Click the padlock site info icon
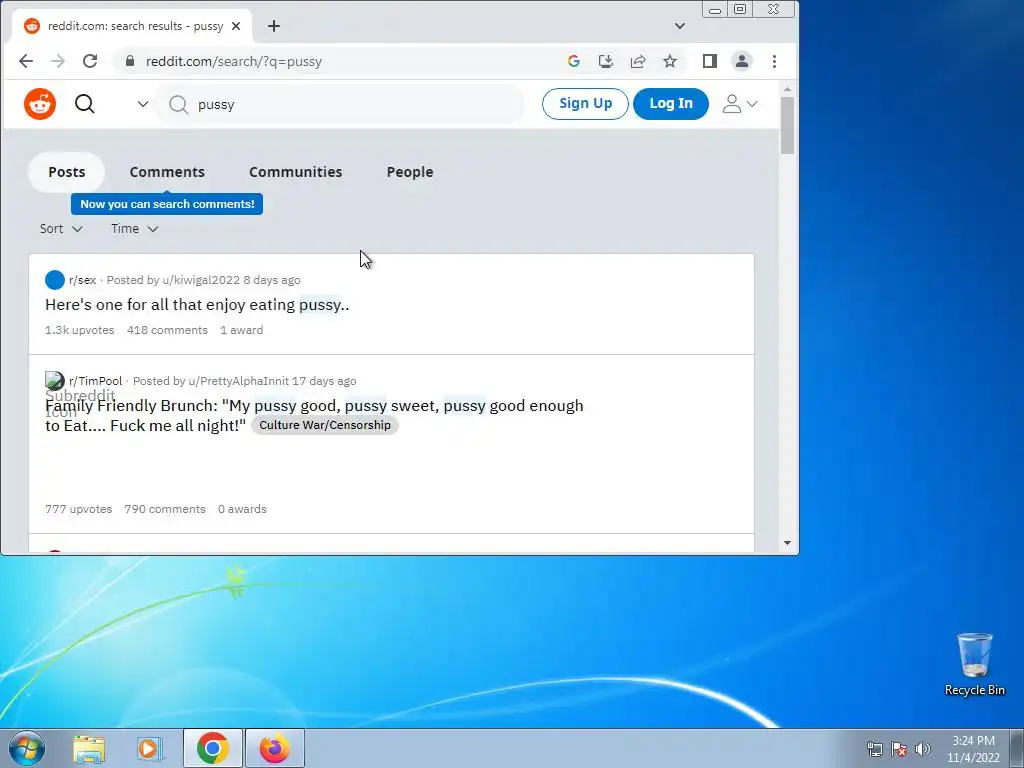 130,61
